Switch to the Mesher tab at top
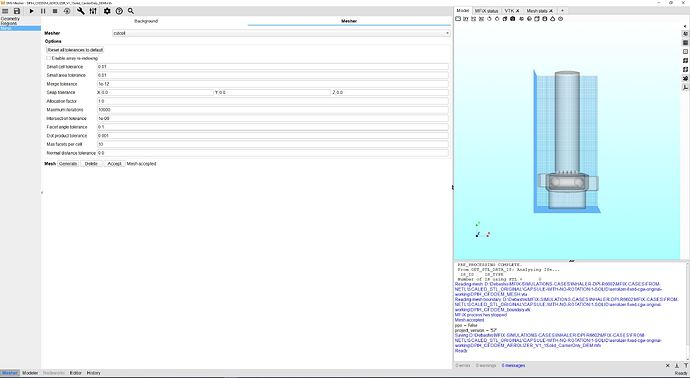 (x=349, y=21)
